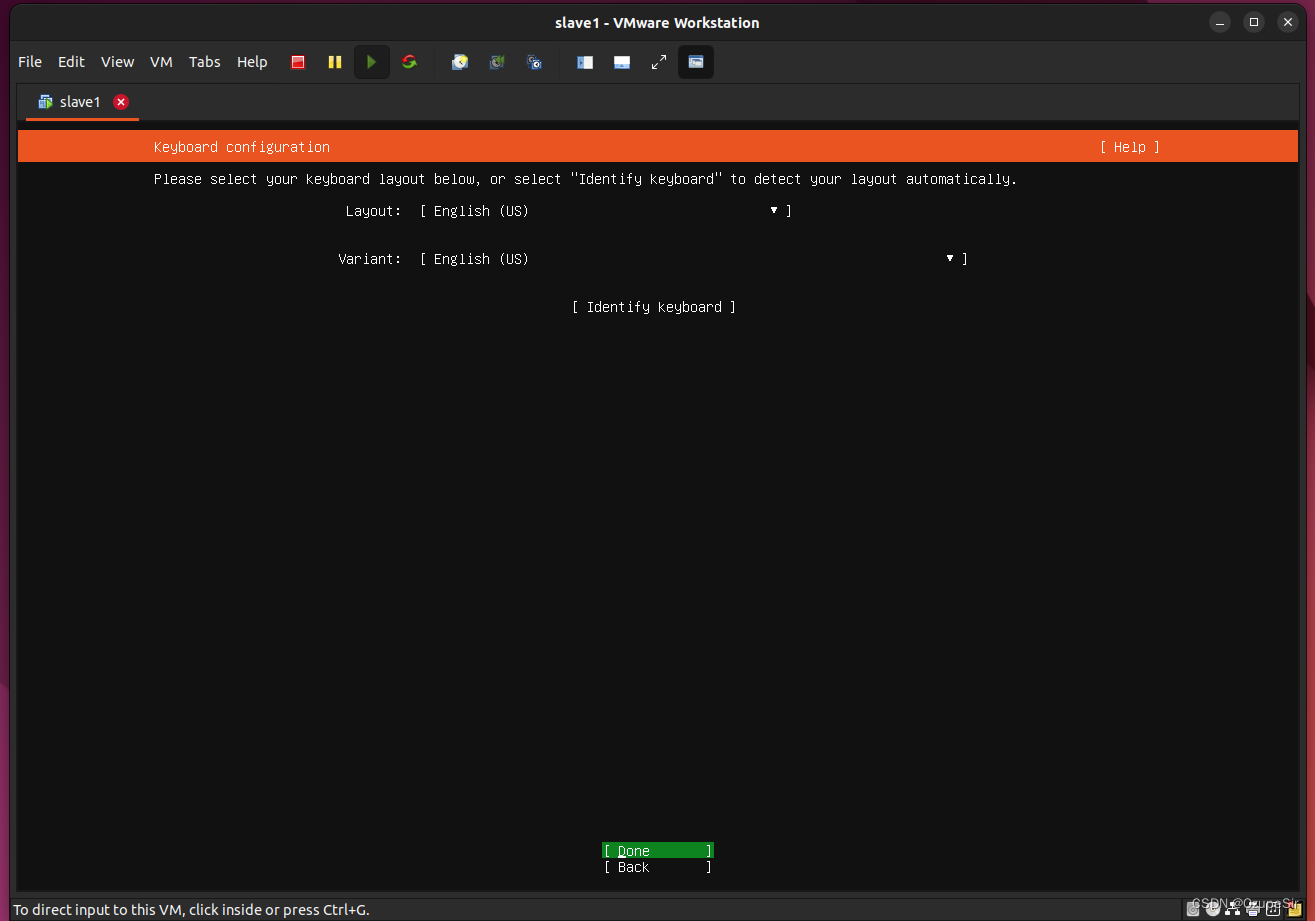Click the installer [ Help ] button

1130,147
